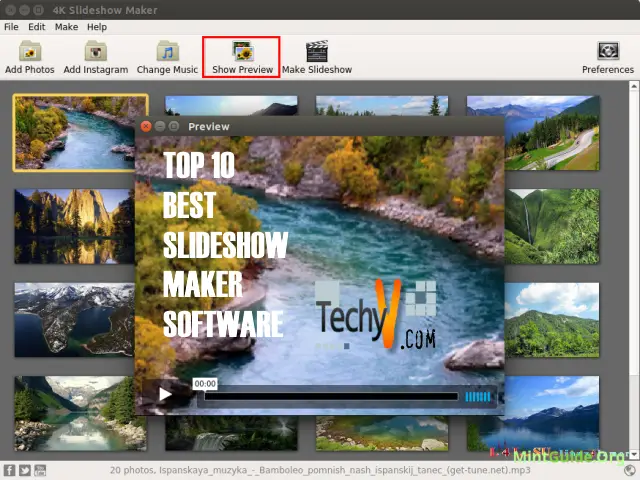Image resolution: width=640 pixels, height=480 pixels.
Task: Click the Show Preview button
Action: coord(242,57)
